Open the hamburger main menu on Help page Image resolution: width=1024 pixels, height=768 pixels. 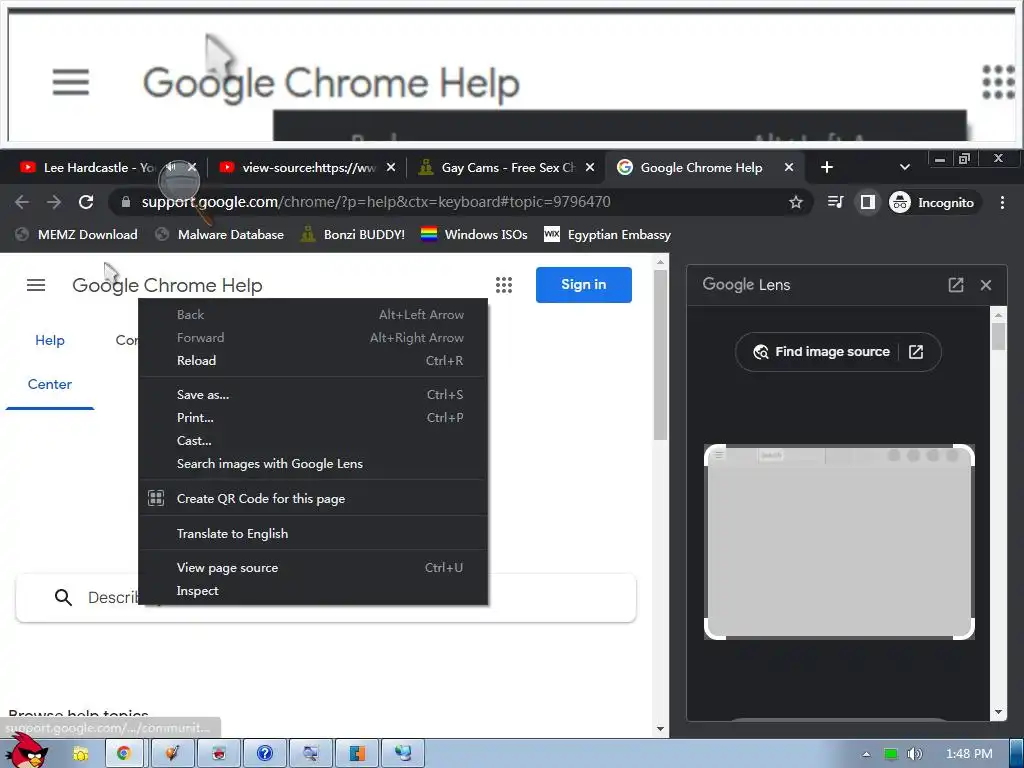point(36,285)
